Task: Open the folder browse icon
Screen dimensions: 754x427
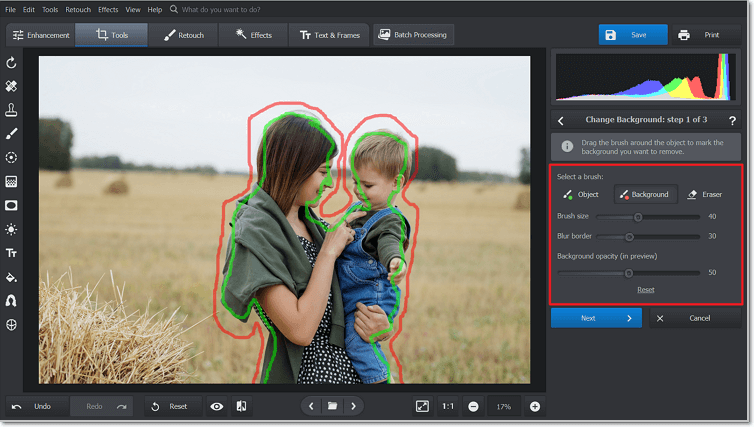Action: pos(332,406)
